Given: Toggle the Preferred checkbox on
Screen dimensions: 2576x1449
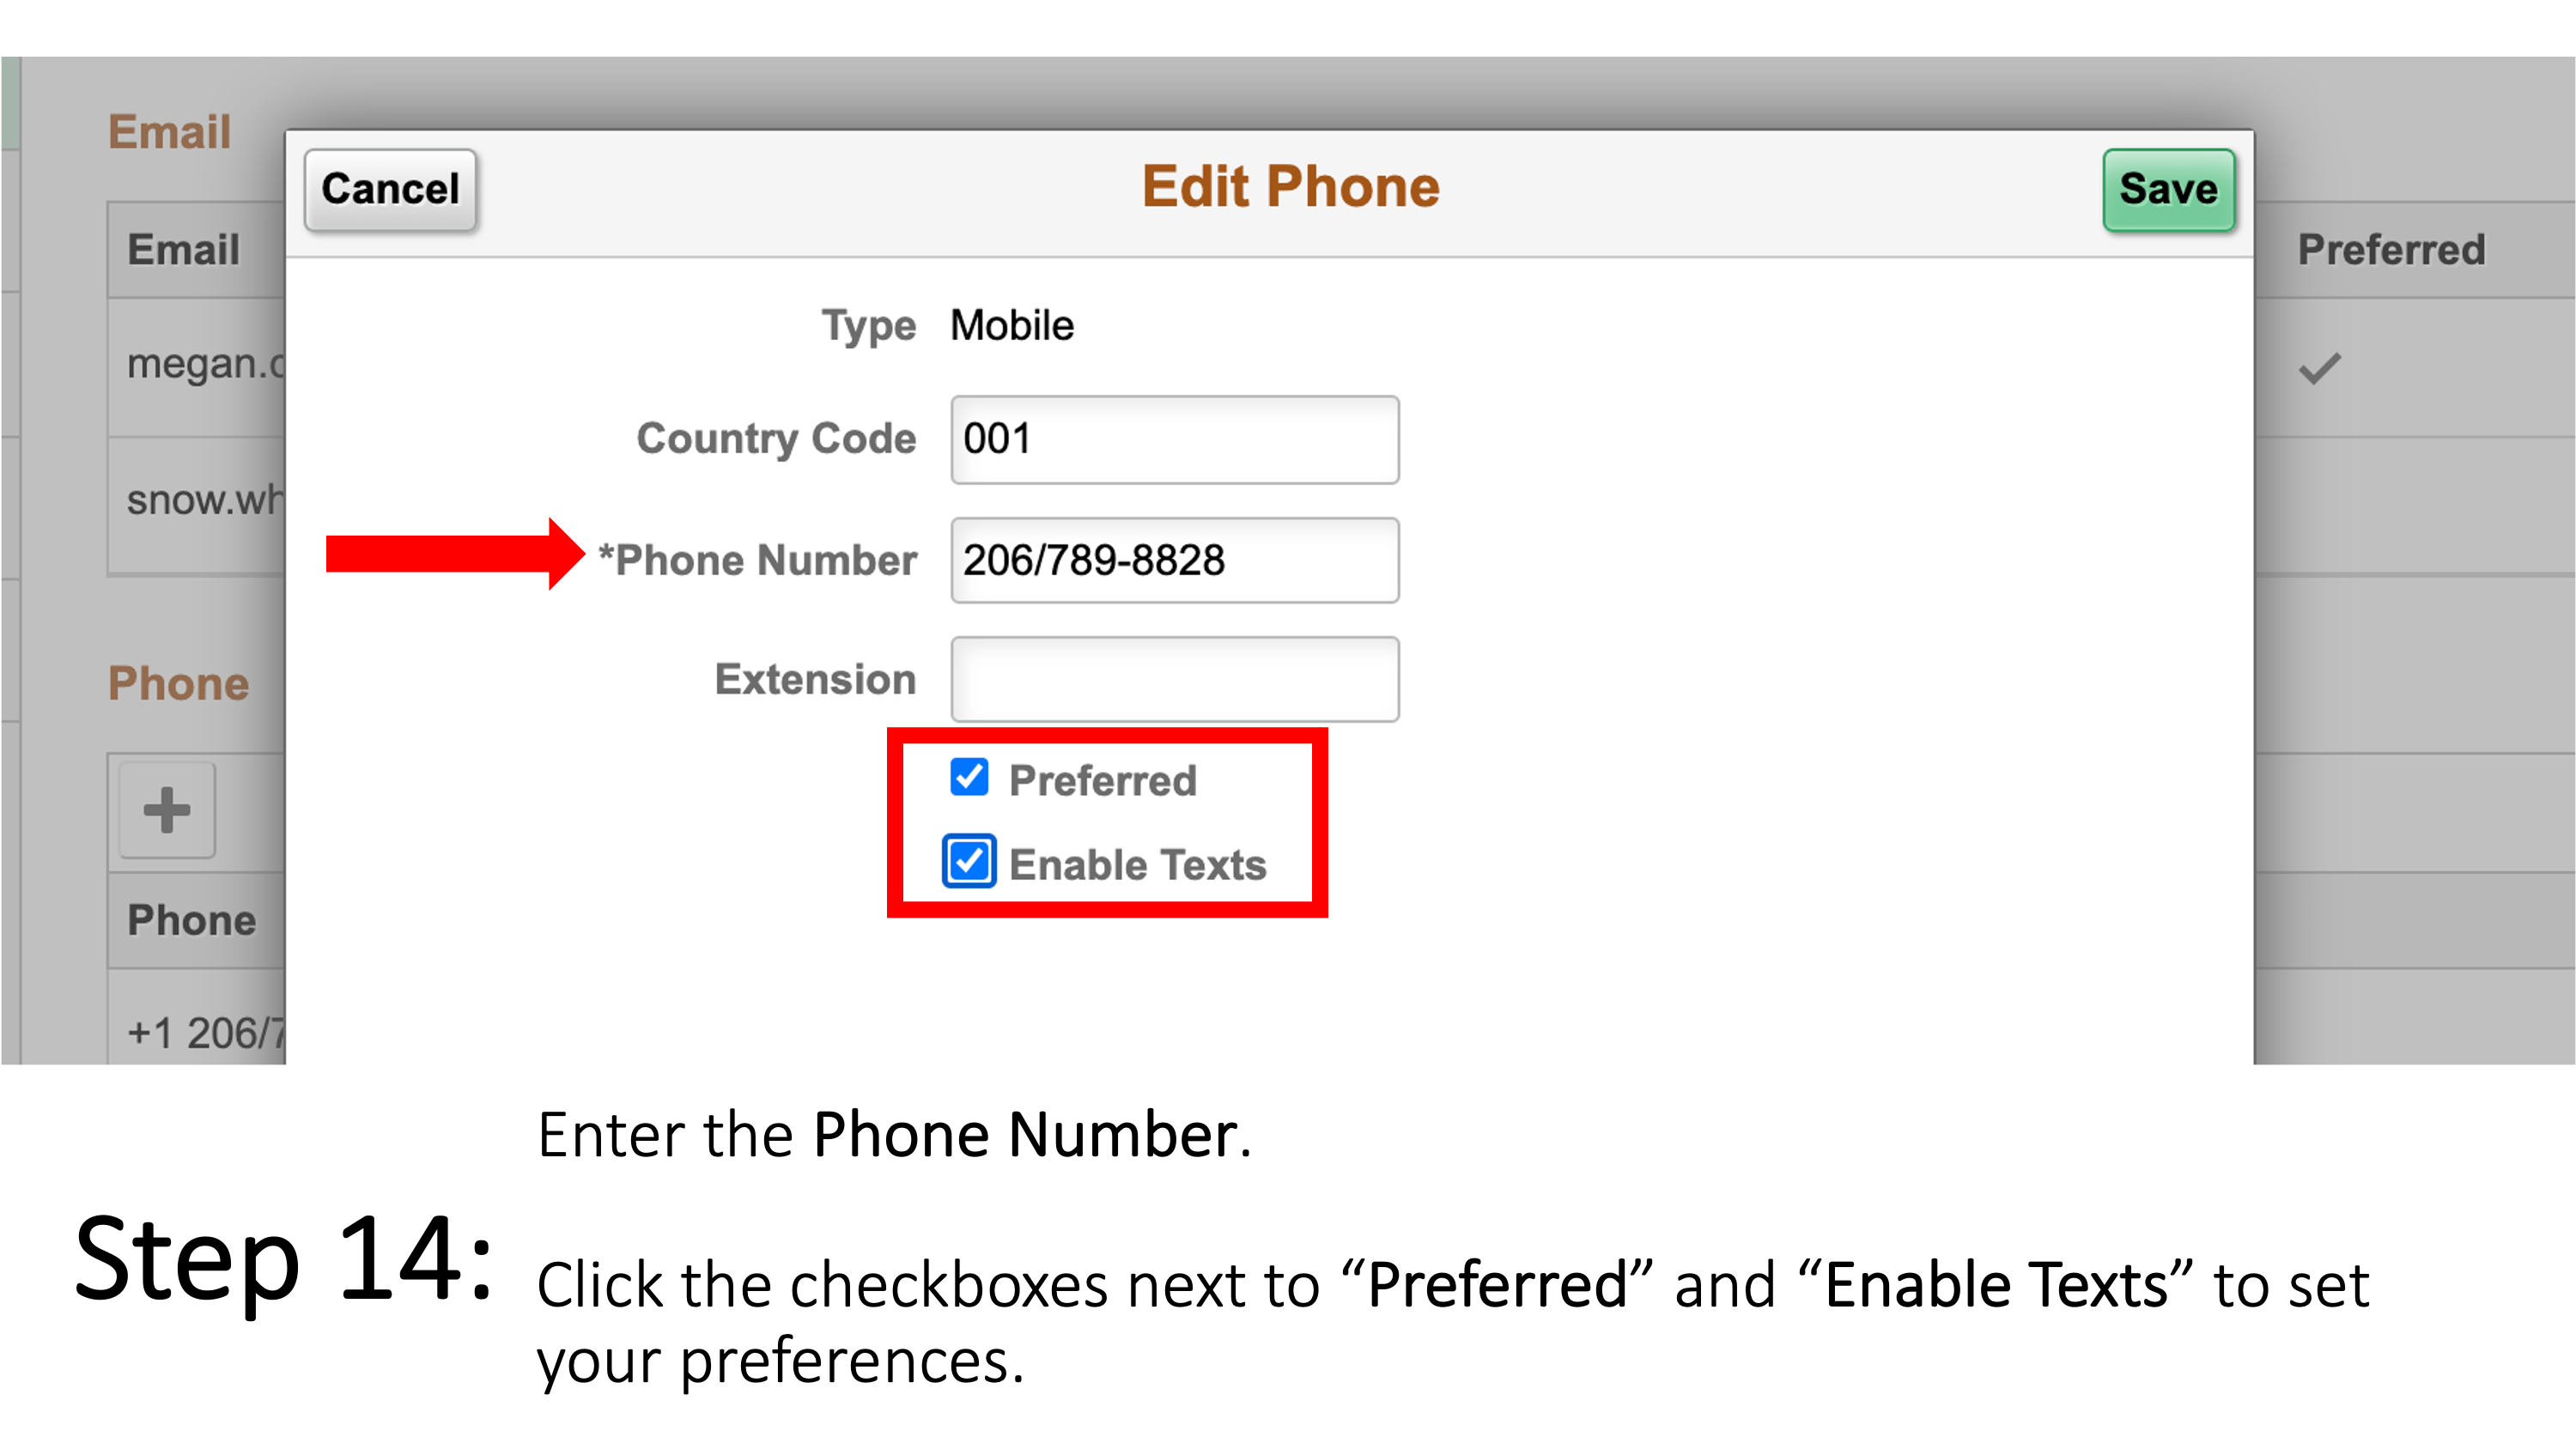Looking at the screenshot, I should click(966, 780).
